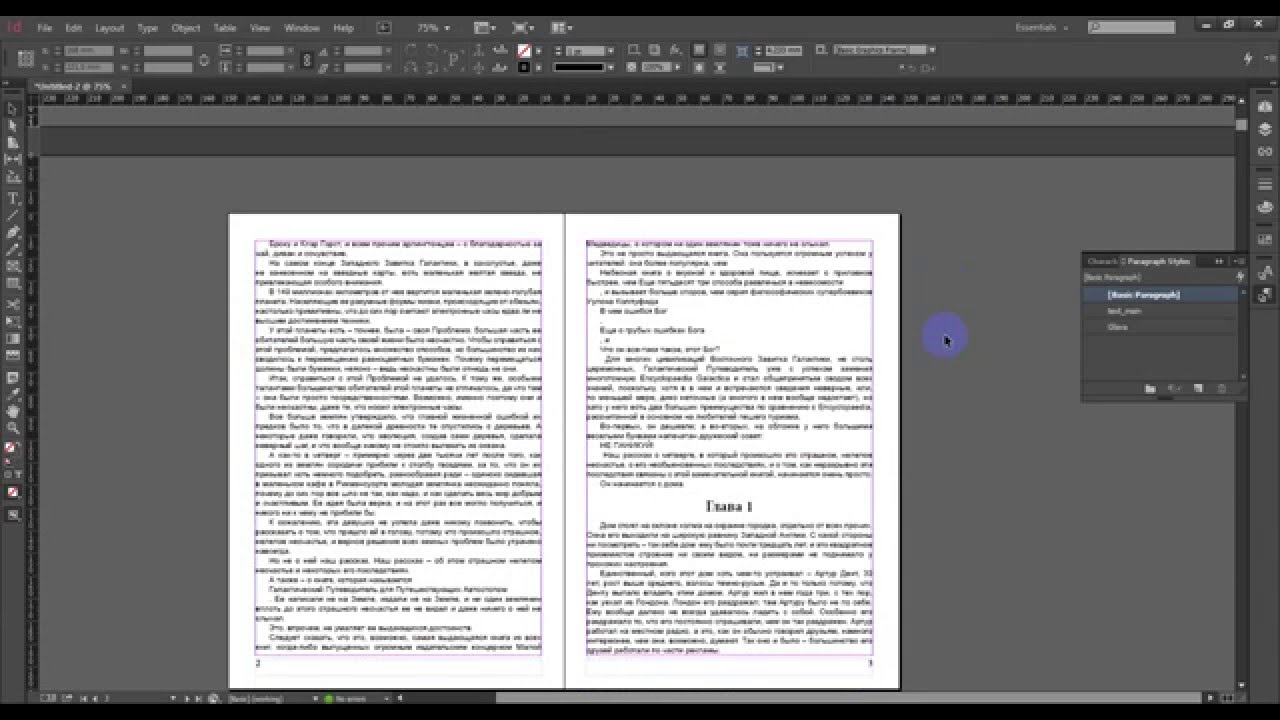The height and width of the screenshot is (720, 1280).
Task: Toggle constrain proportions for width and height
Action: click(204, 60)
